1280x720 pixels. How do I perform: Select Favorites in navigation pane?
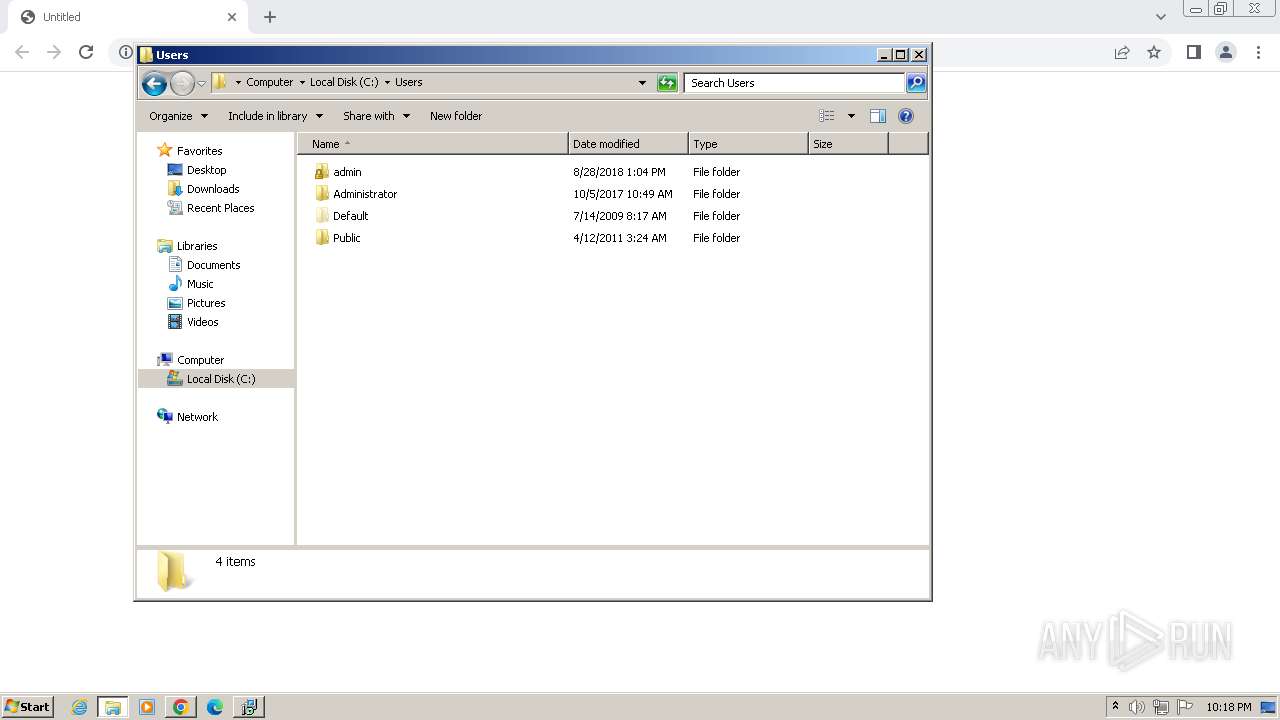point(199,151)
